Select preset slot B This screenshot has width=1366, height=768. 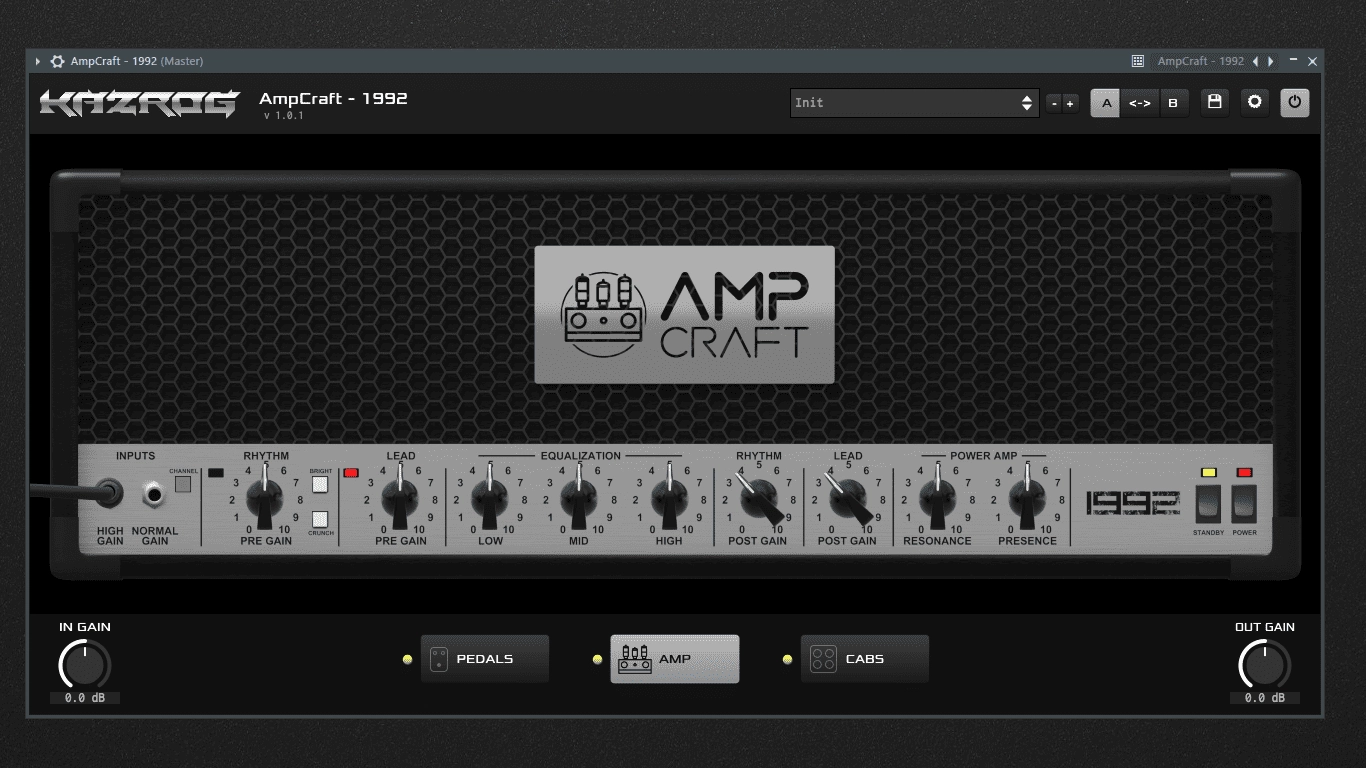1173,103
